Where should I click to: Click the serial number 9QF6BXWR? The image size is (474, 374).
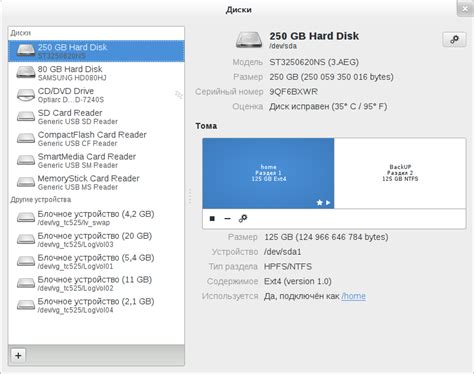coord(293,92)
